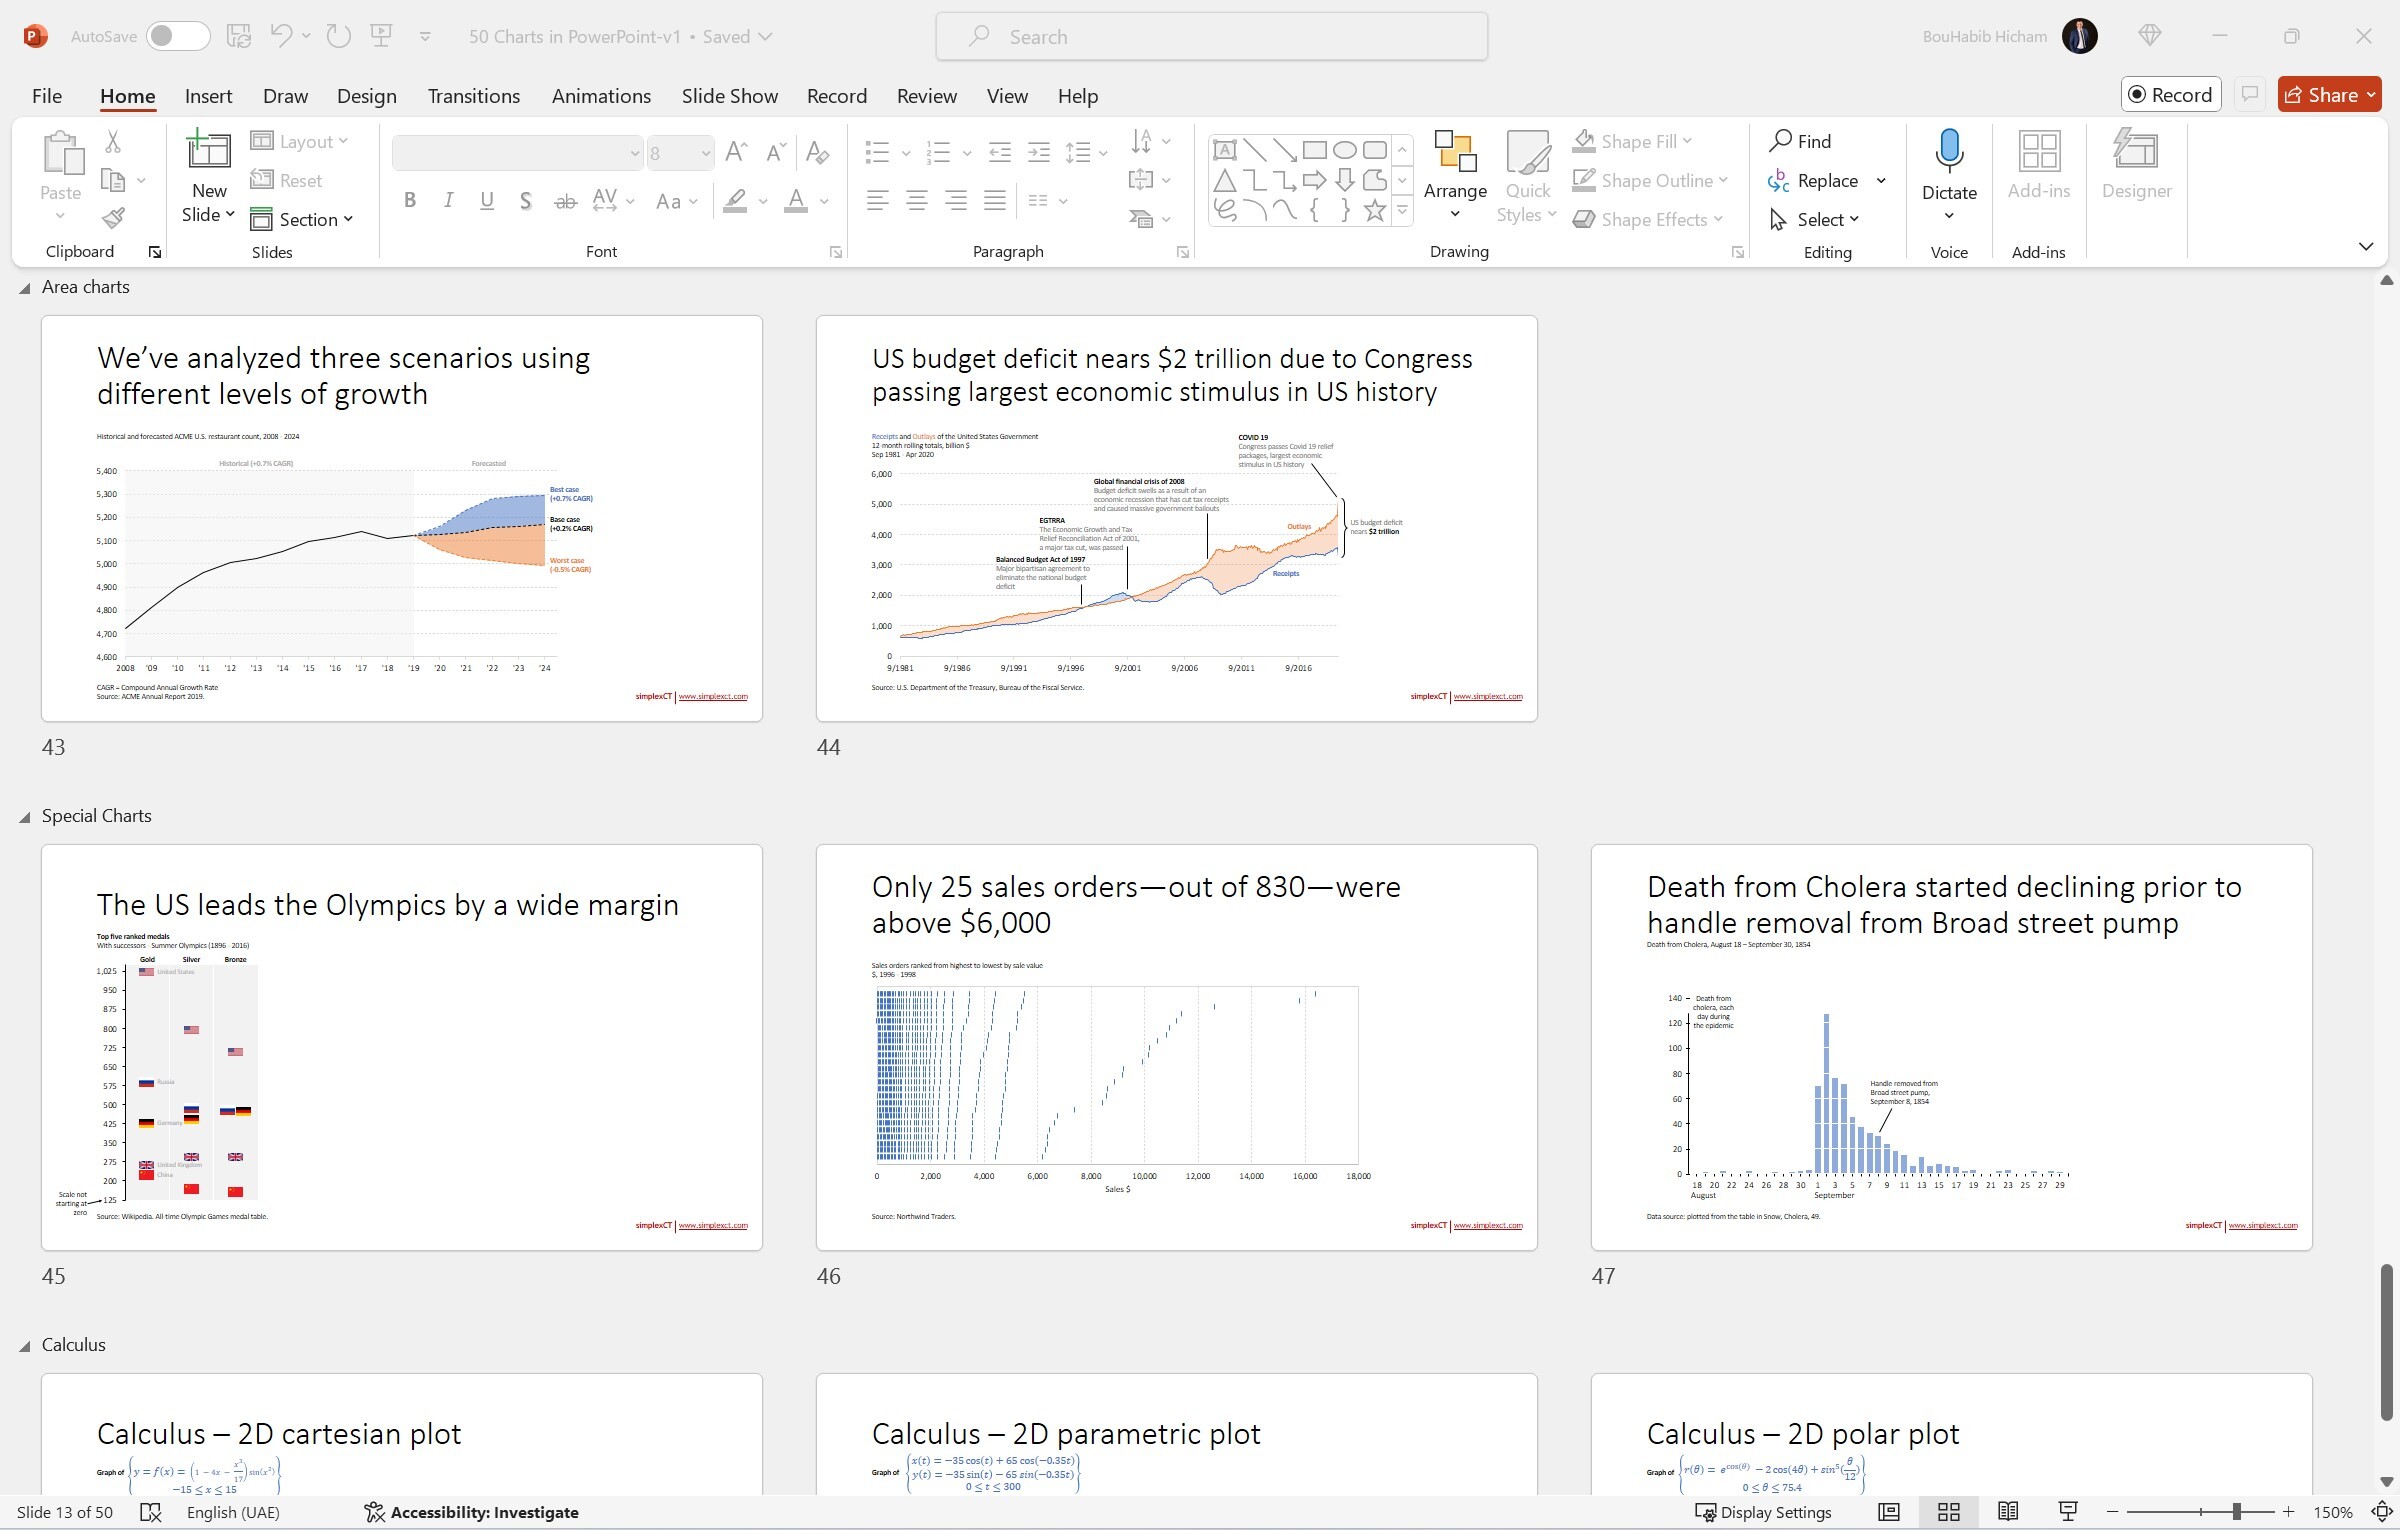
Task: Click the New Slide icon
Action: [209, 150]
